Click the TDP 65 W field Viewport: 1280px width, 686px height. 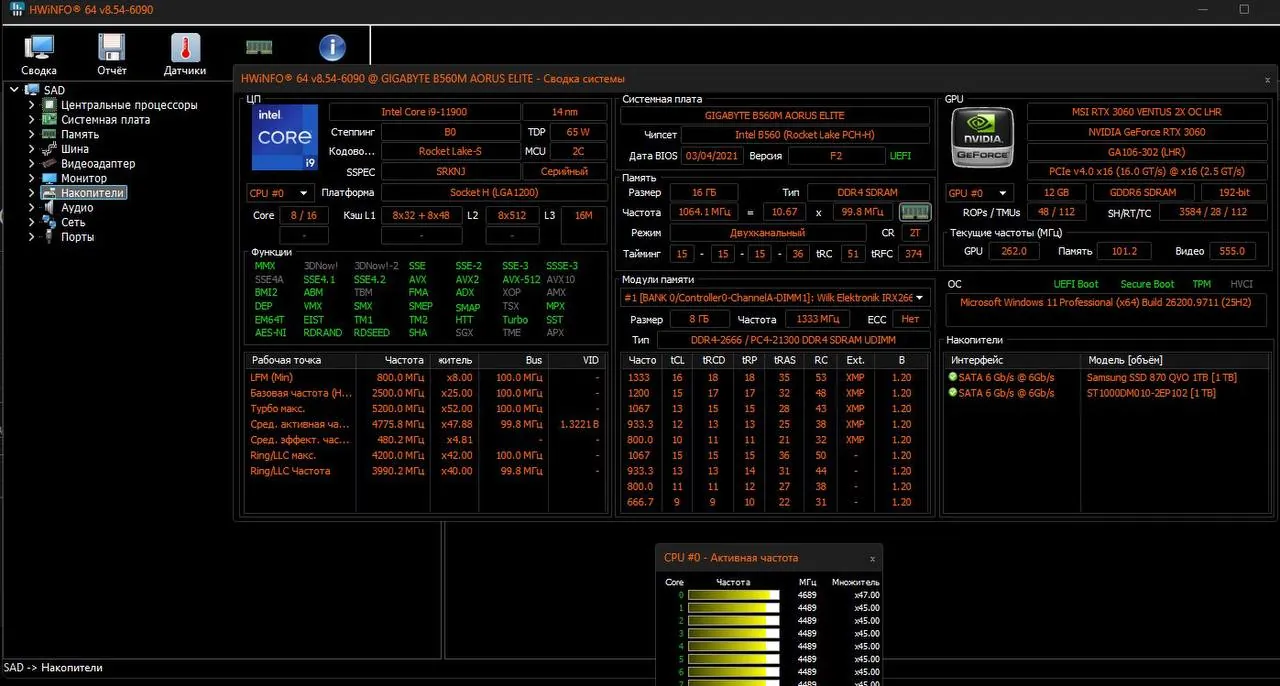(x=578, y=132)
